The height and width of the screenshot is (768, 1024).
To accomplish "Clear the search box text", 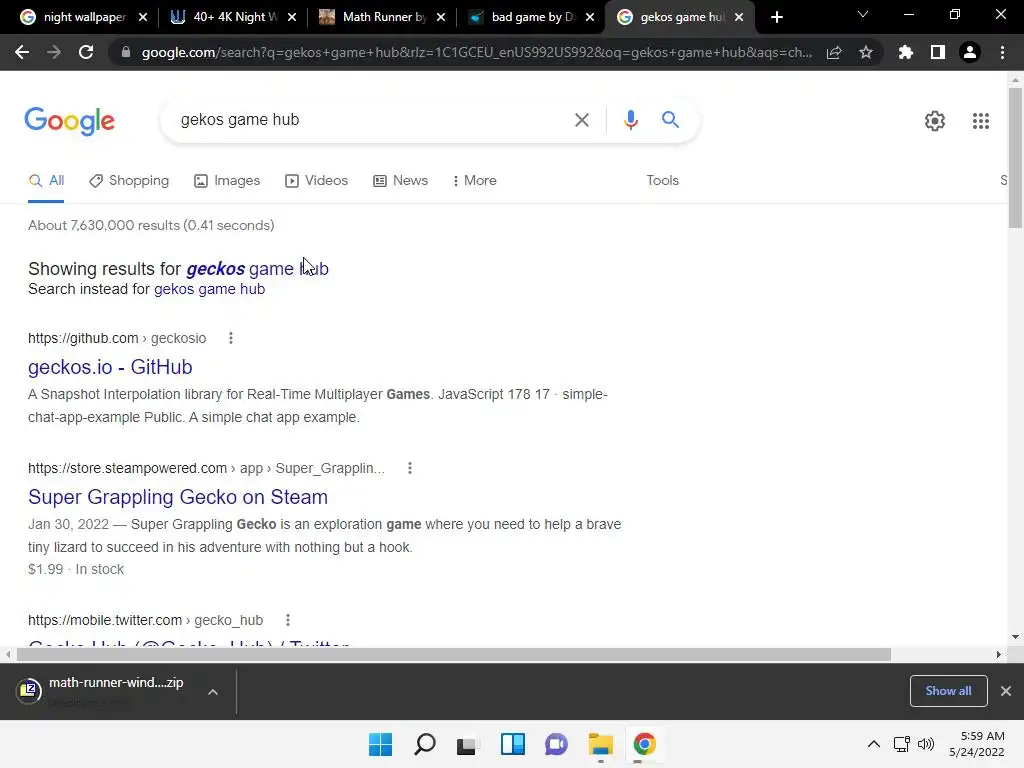I will click(581, 120).
